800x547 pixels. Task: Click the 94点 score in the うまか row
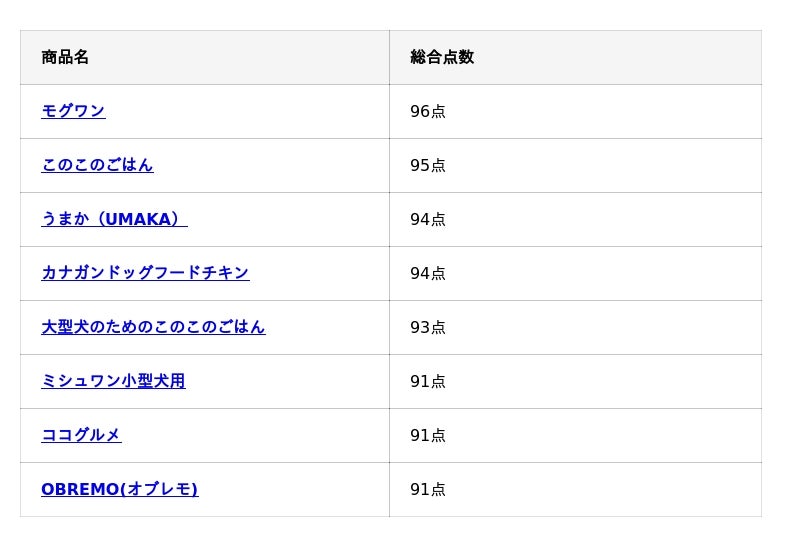click(428, 219)
